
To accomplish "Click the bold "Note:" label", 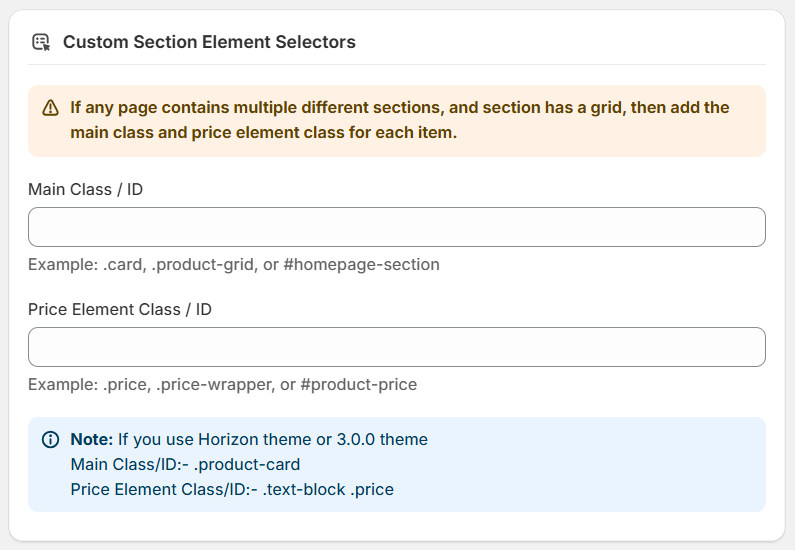I will 92,440.
